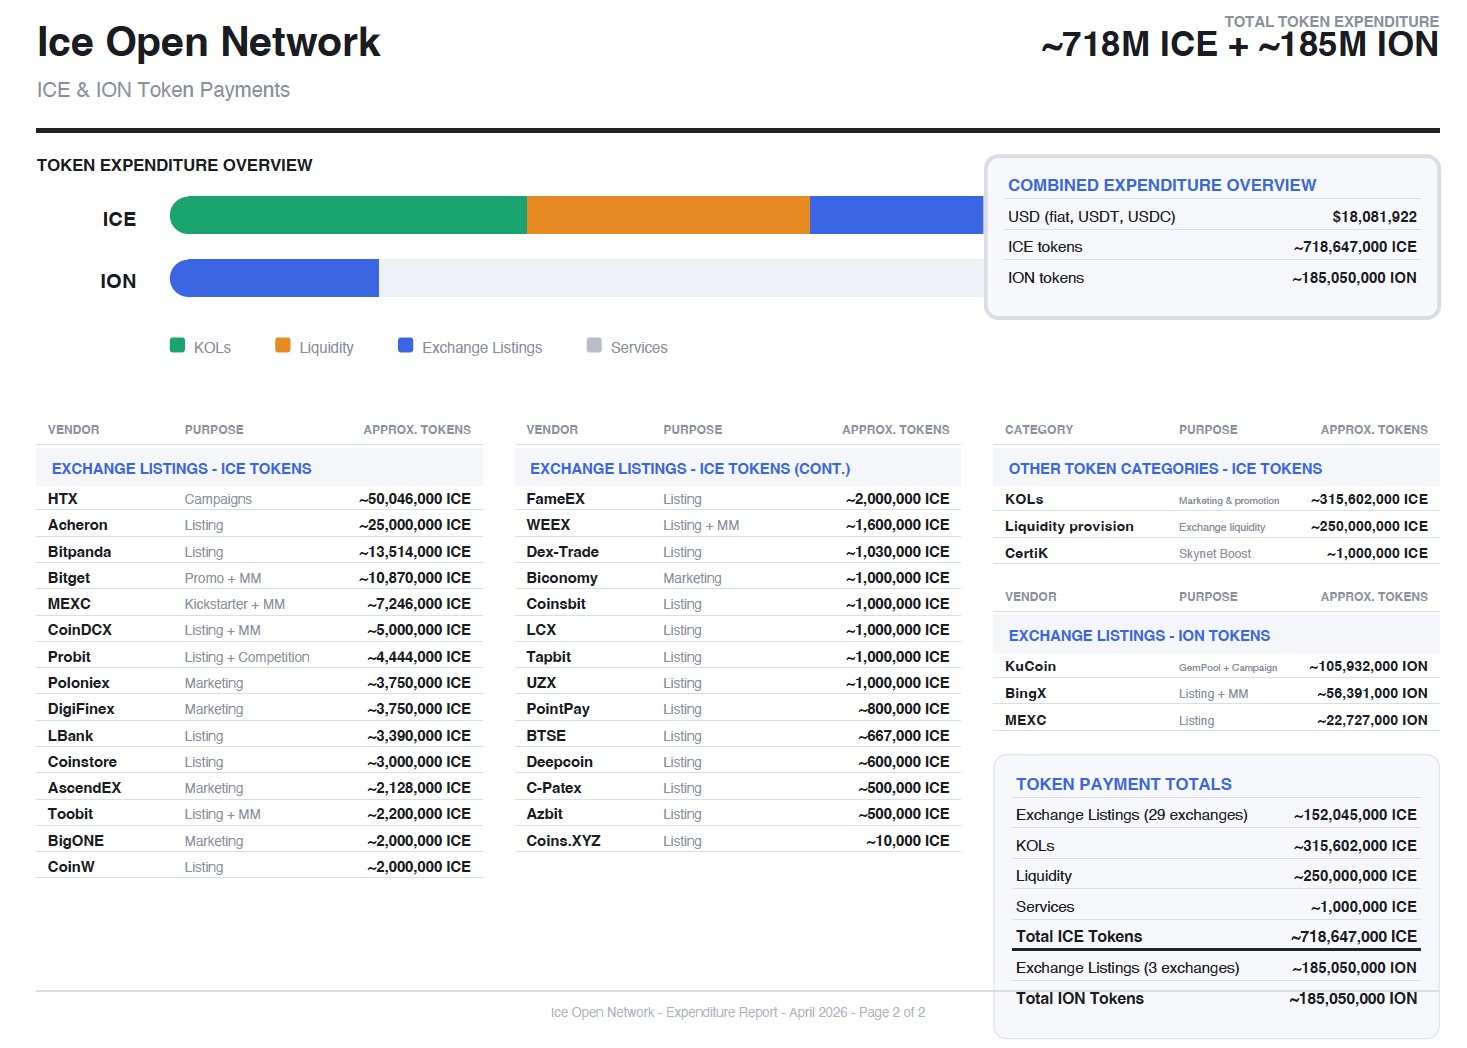Open the Exchange Listings - ION Tokens heading
The width and height of the screenshot is (1467, 1048).
[x=1138, y=635]
